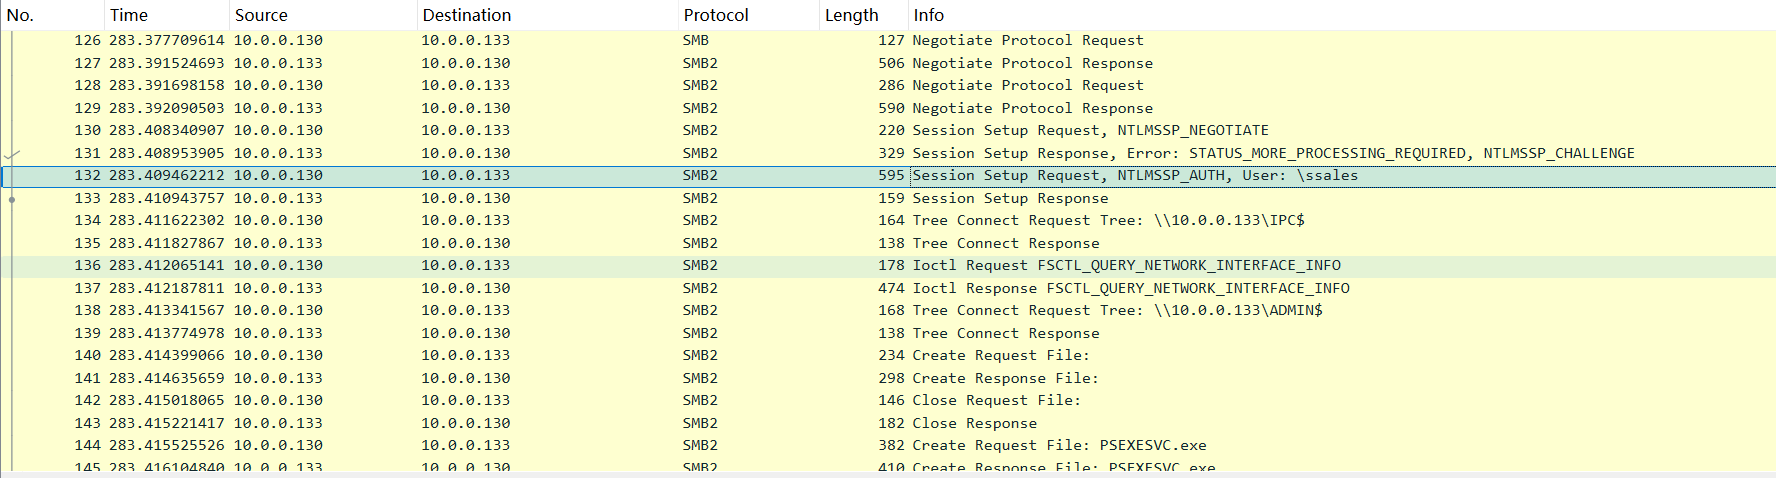The width and height of the screenshot is (1776, 478).
Task: Select the Tree Connect Request to ADMIN$
Action: pyautogui.click(x=1117, y=311)
